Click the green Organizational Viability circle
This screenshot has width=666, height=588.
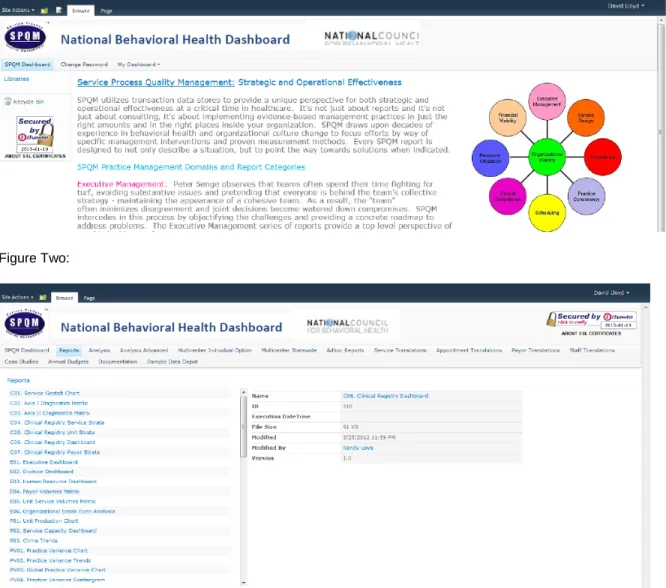pos(547,157)
